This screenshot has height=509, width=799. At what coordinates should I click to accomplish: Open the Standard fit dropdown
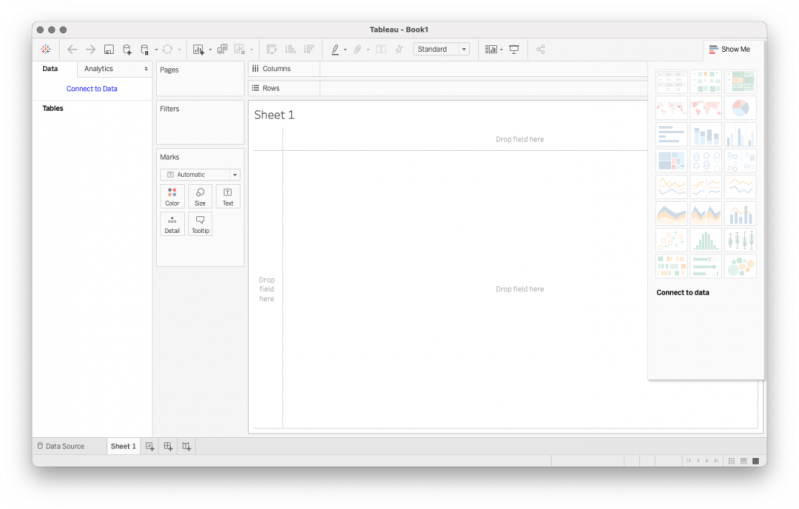point(441,49)
